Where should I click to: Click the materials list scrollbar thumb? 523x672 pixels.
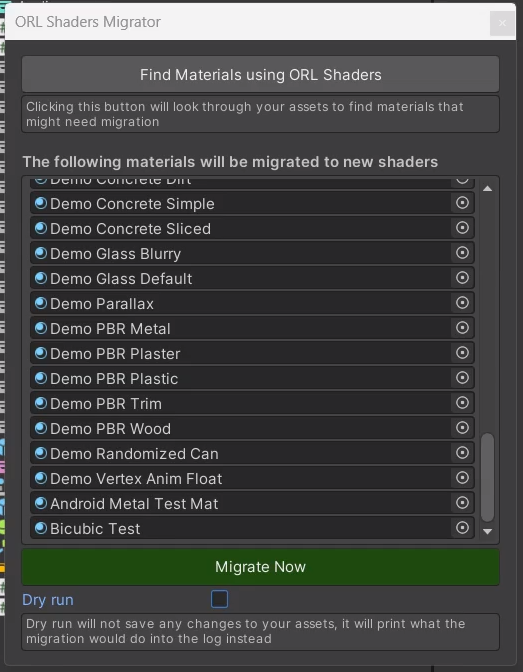coord(487,477)
